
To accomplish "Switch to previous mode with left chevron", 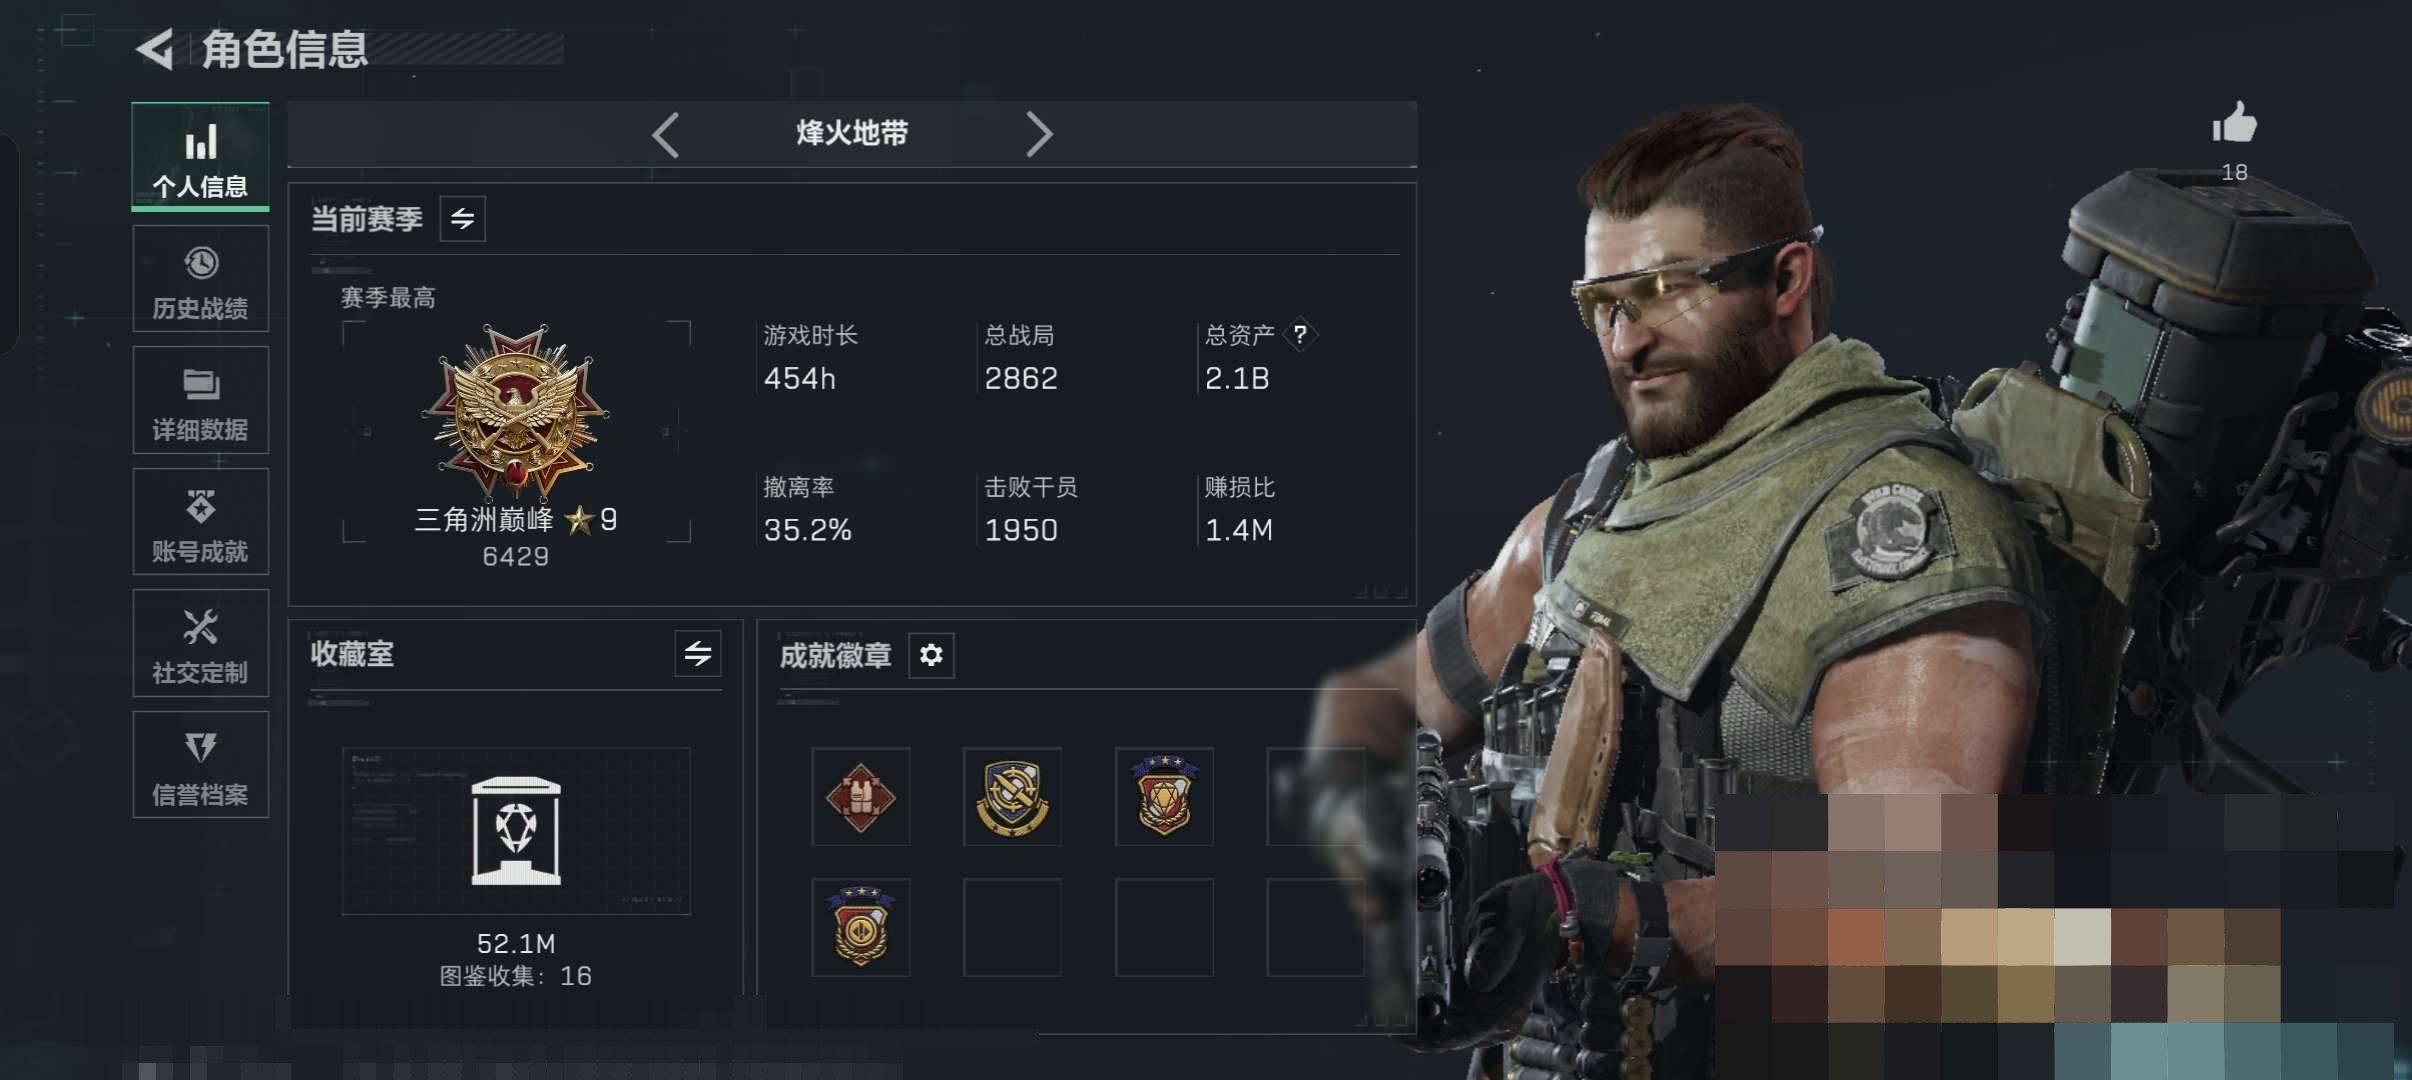I will tap(666, 134).
